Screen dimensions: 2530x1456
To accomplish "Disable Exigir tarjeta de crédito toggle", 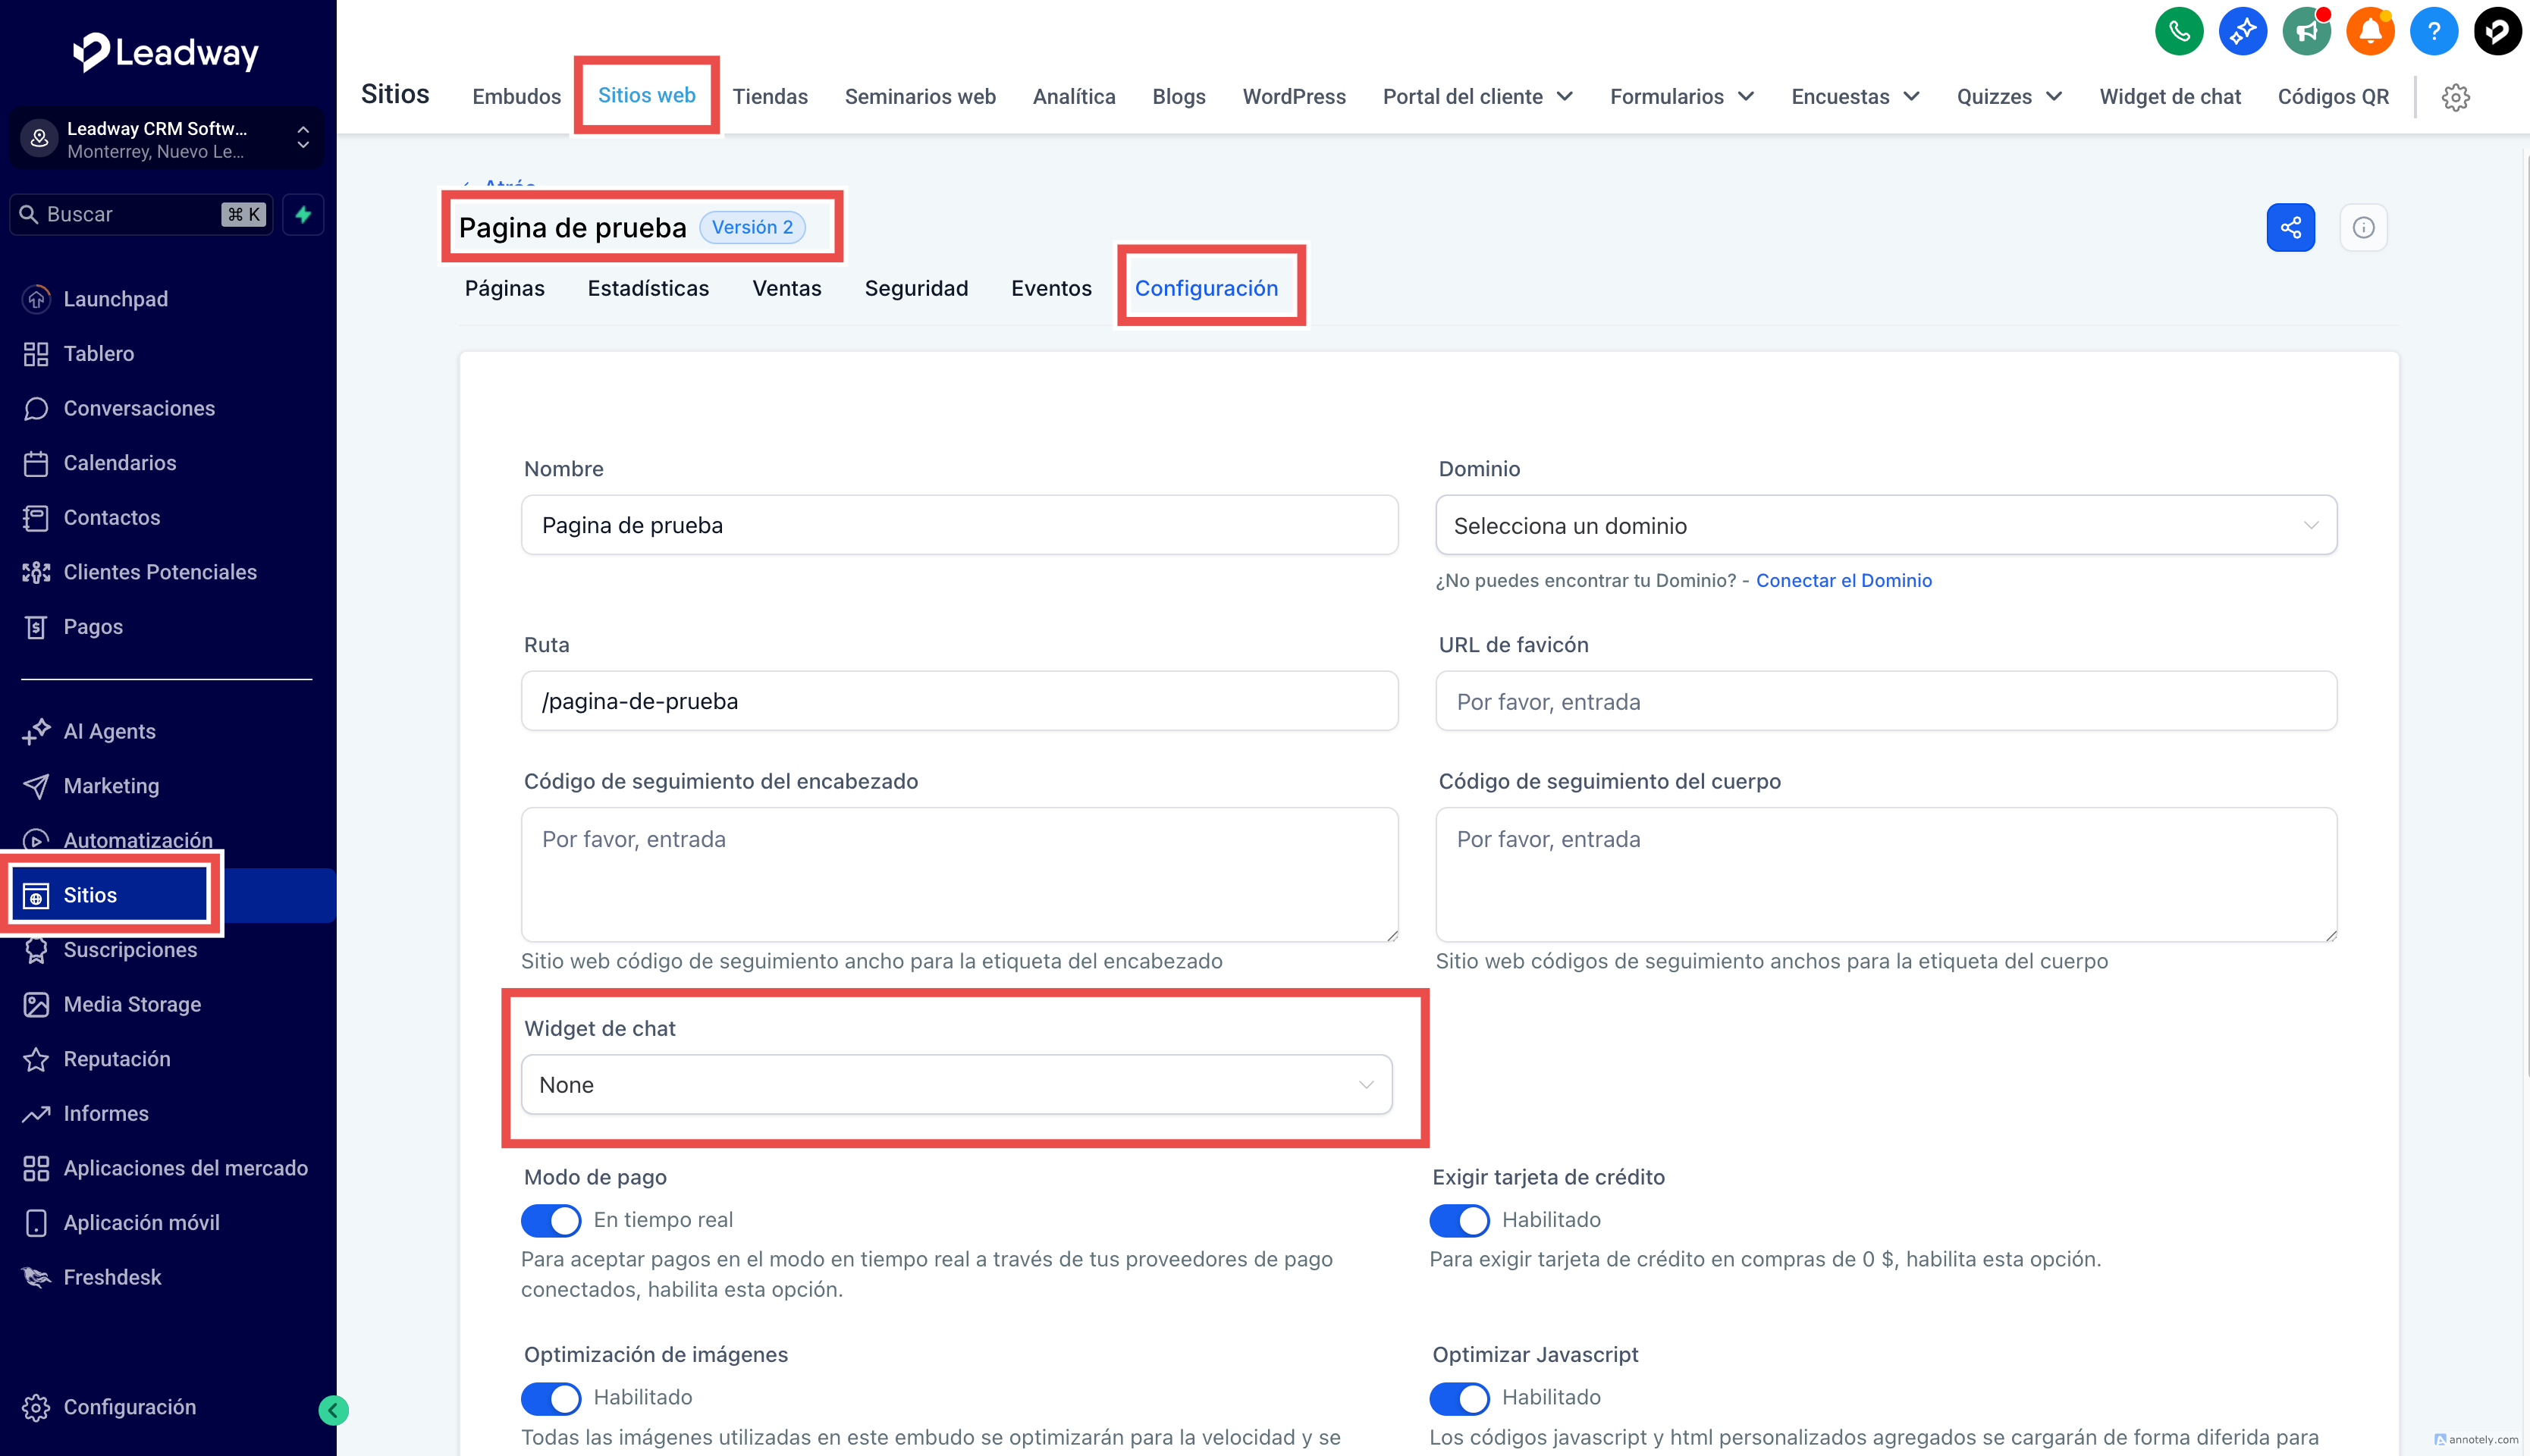I will coord(1459,1220).
